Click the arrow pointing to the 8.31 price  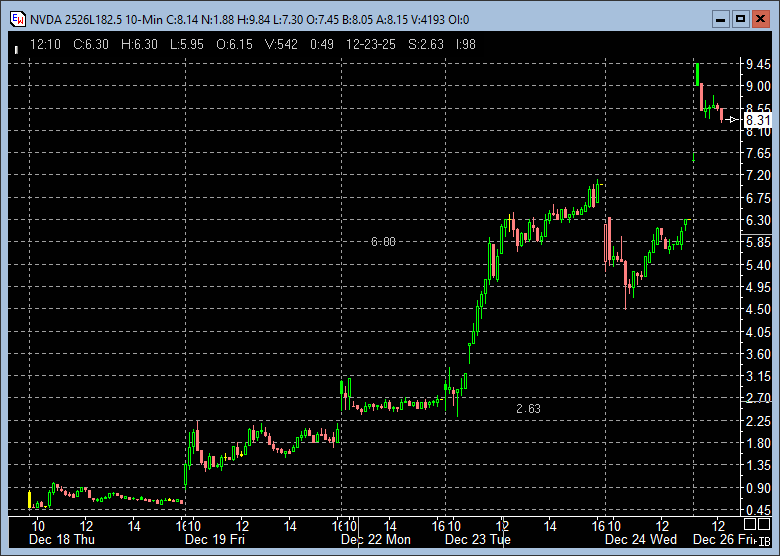coord(734,120)
